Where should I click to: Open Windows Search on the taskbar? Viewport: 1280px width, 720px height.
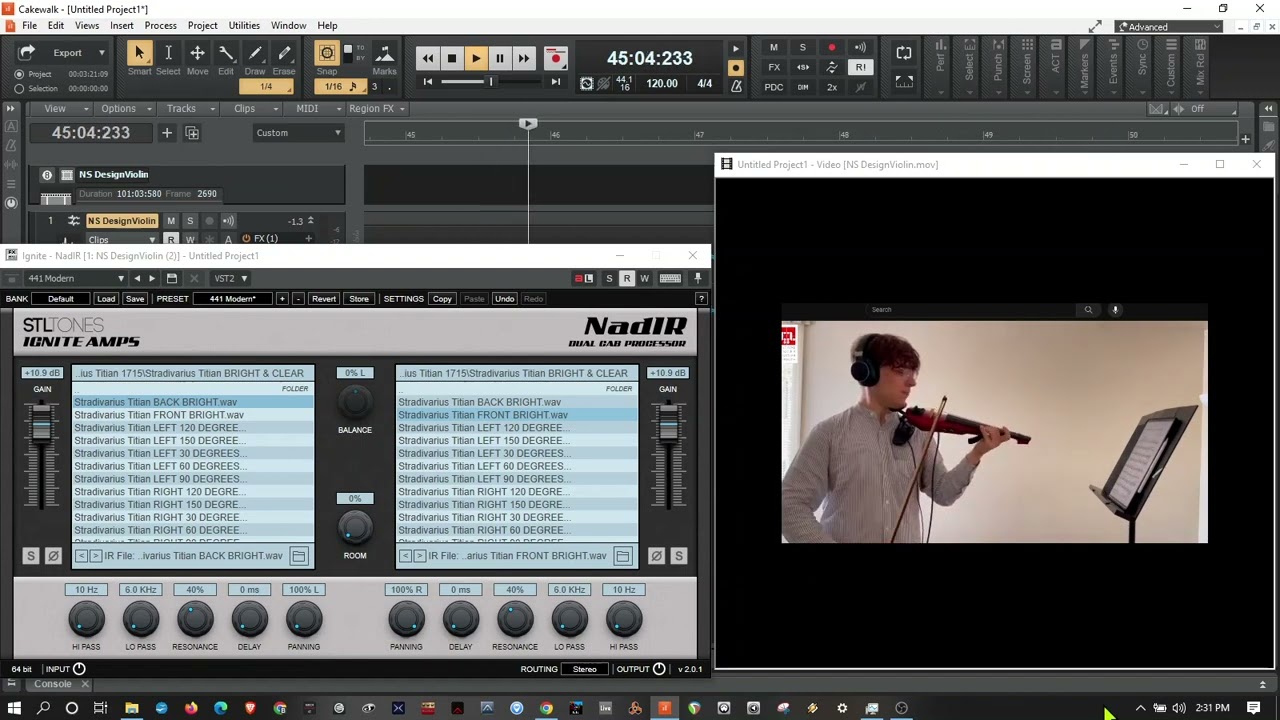click(x=43, y=708)
